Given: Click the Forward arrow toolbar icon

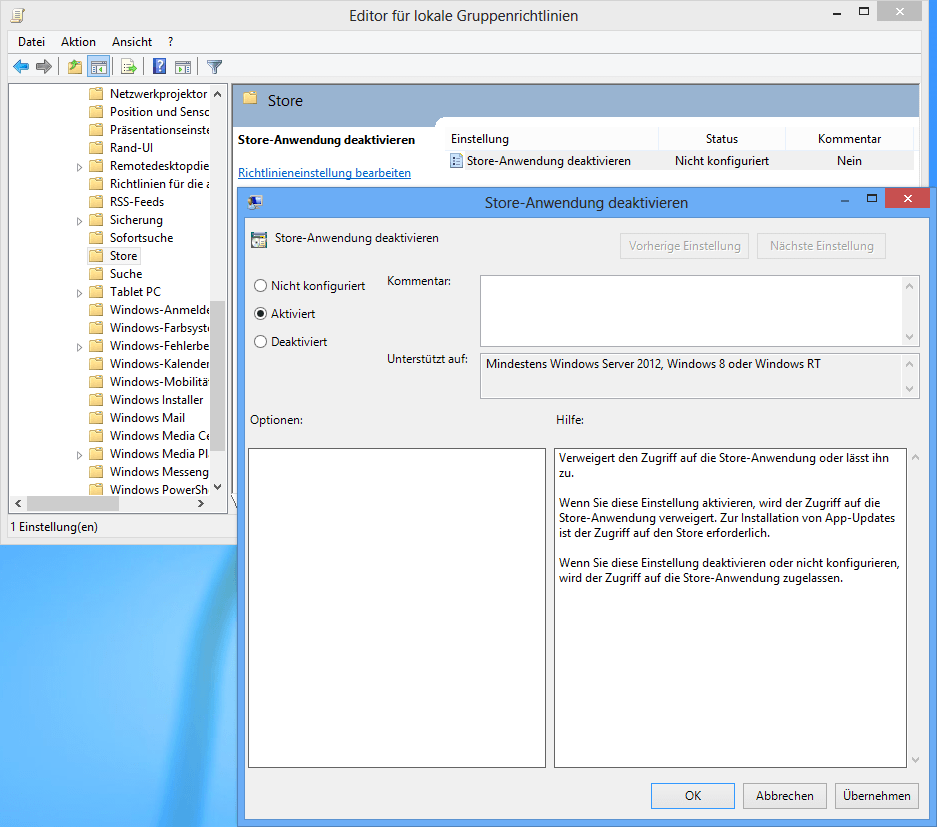Looking at the screenshot, I should [x=44, y=66].
